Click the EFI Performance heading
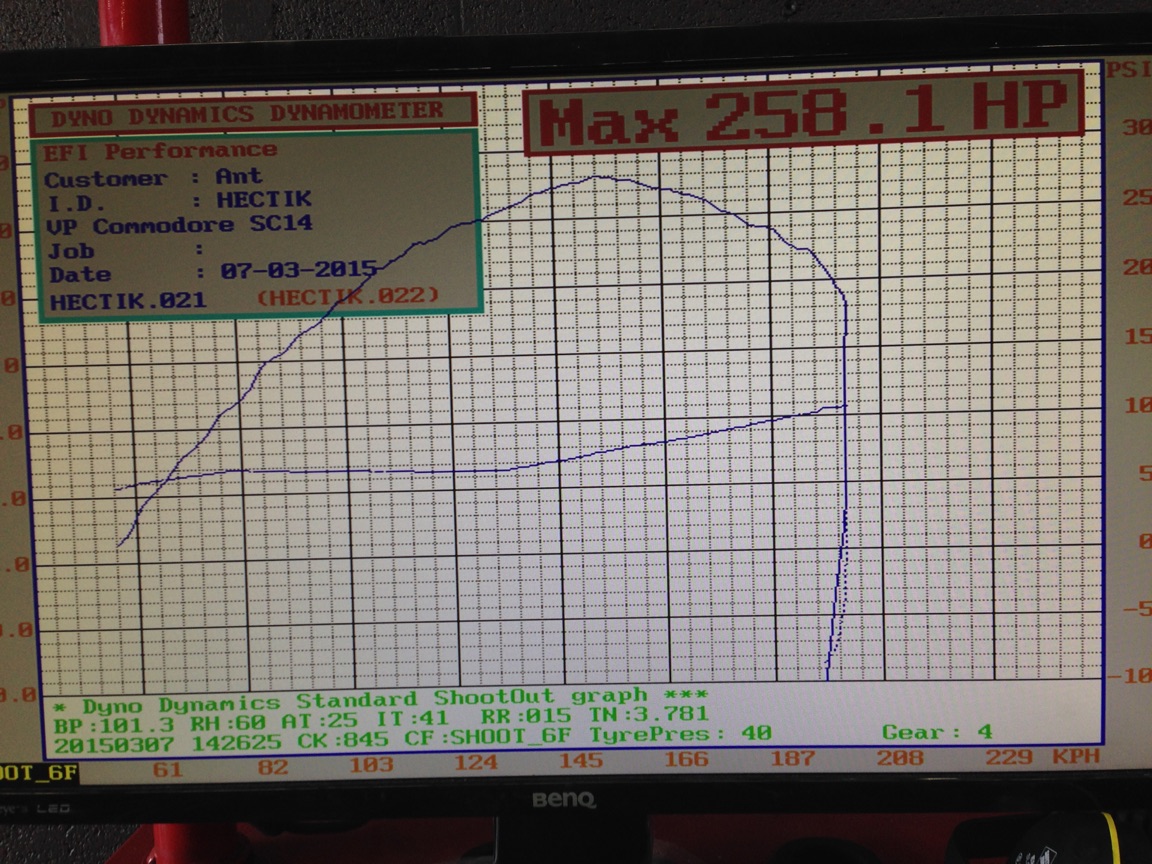The image size is (1152, 864). coord(160,151)
